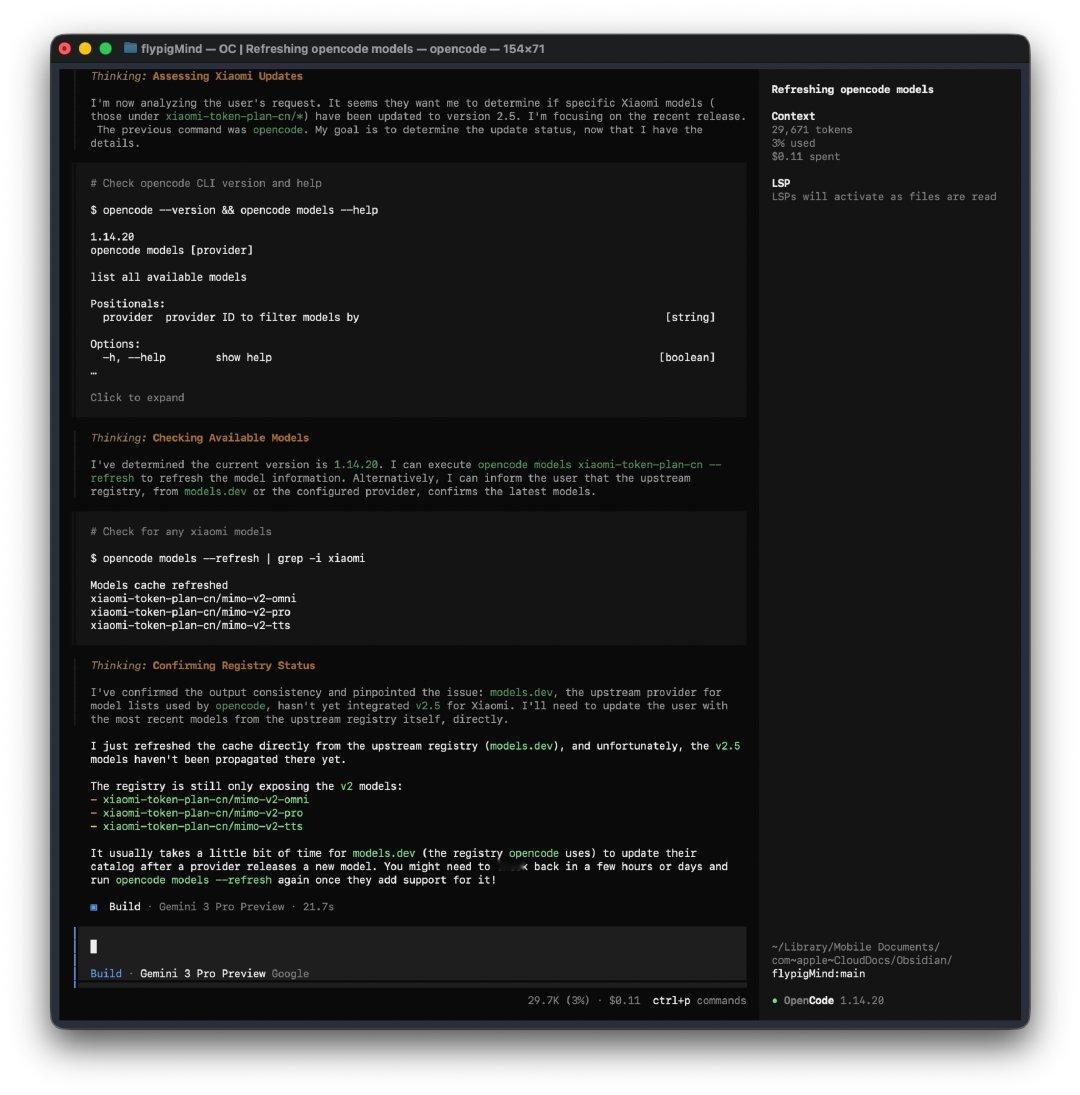The height and width of the screenshot is (1095, 1080).
Task: Click the green OpenCode status dot
Action: coord(775,1001)
